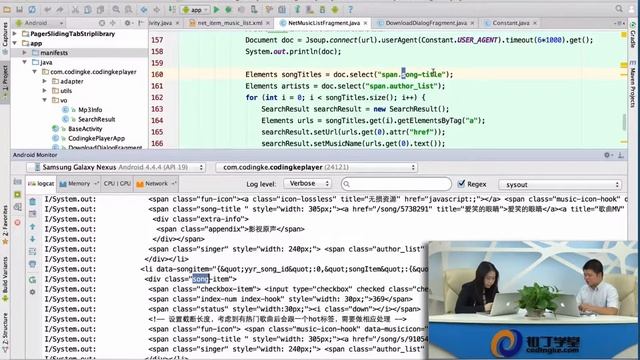Click the logcat Down the stack trace arrow
Screen dimensions: 640x360
33,239
